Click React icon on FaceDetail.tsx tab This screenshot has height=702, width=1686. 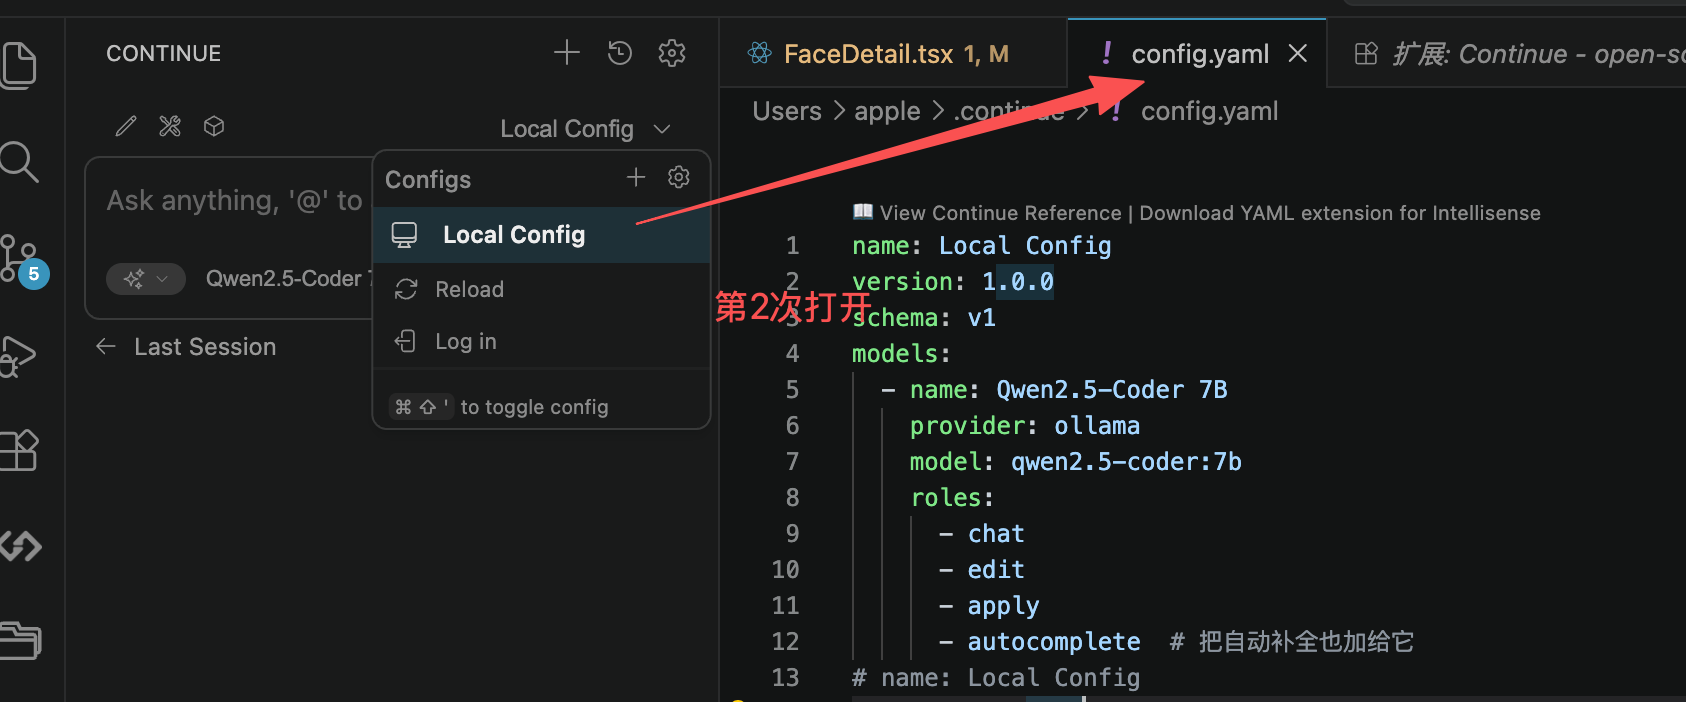(760, 53)
